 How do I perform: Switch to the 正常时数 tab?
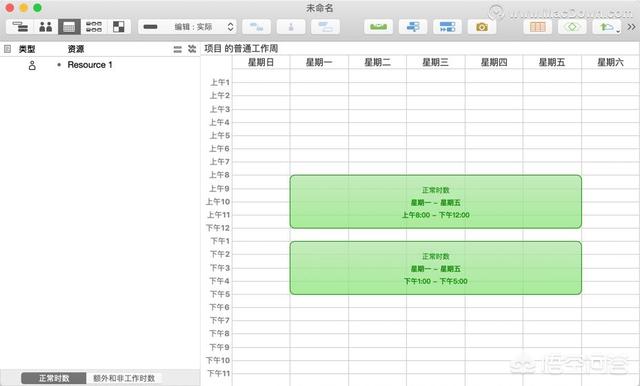coord(54,378)
